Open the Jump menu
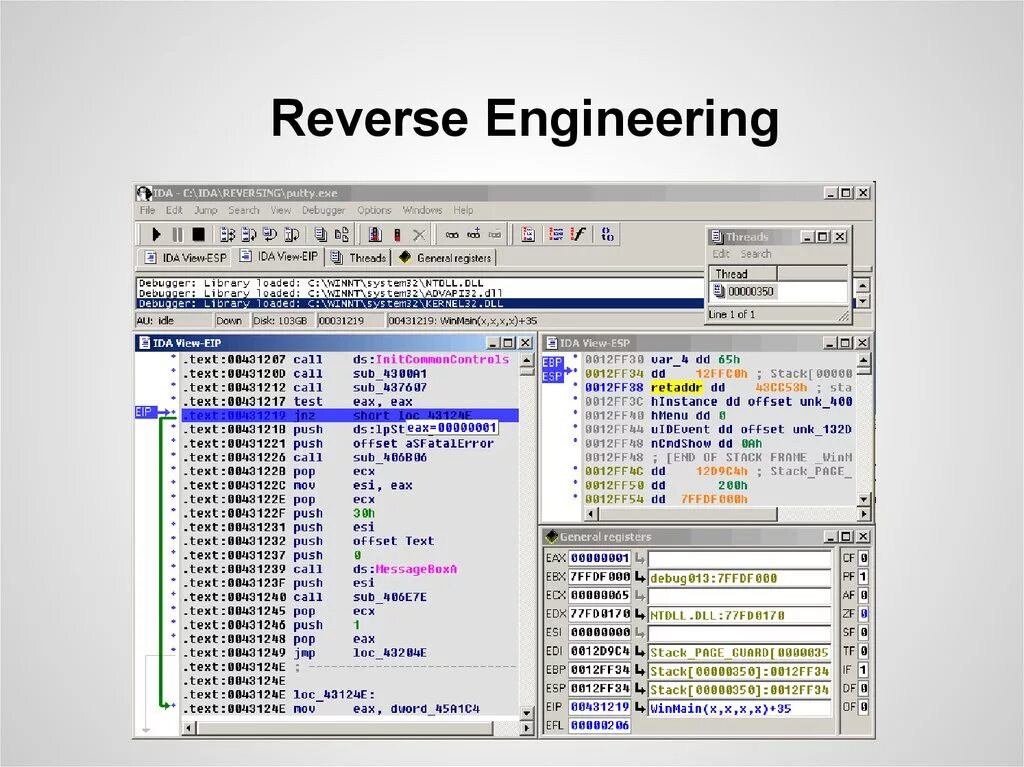The image size is (1024, 767). [206, 210]
